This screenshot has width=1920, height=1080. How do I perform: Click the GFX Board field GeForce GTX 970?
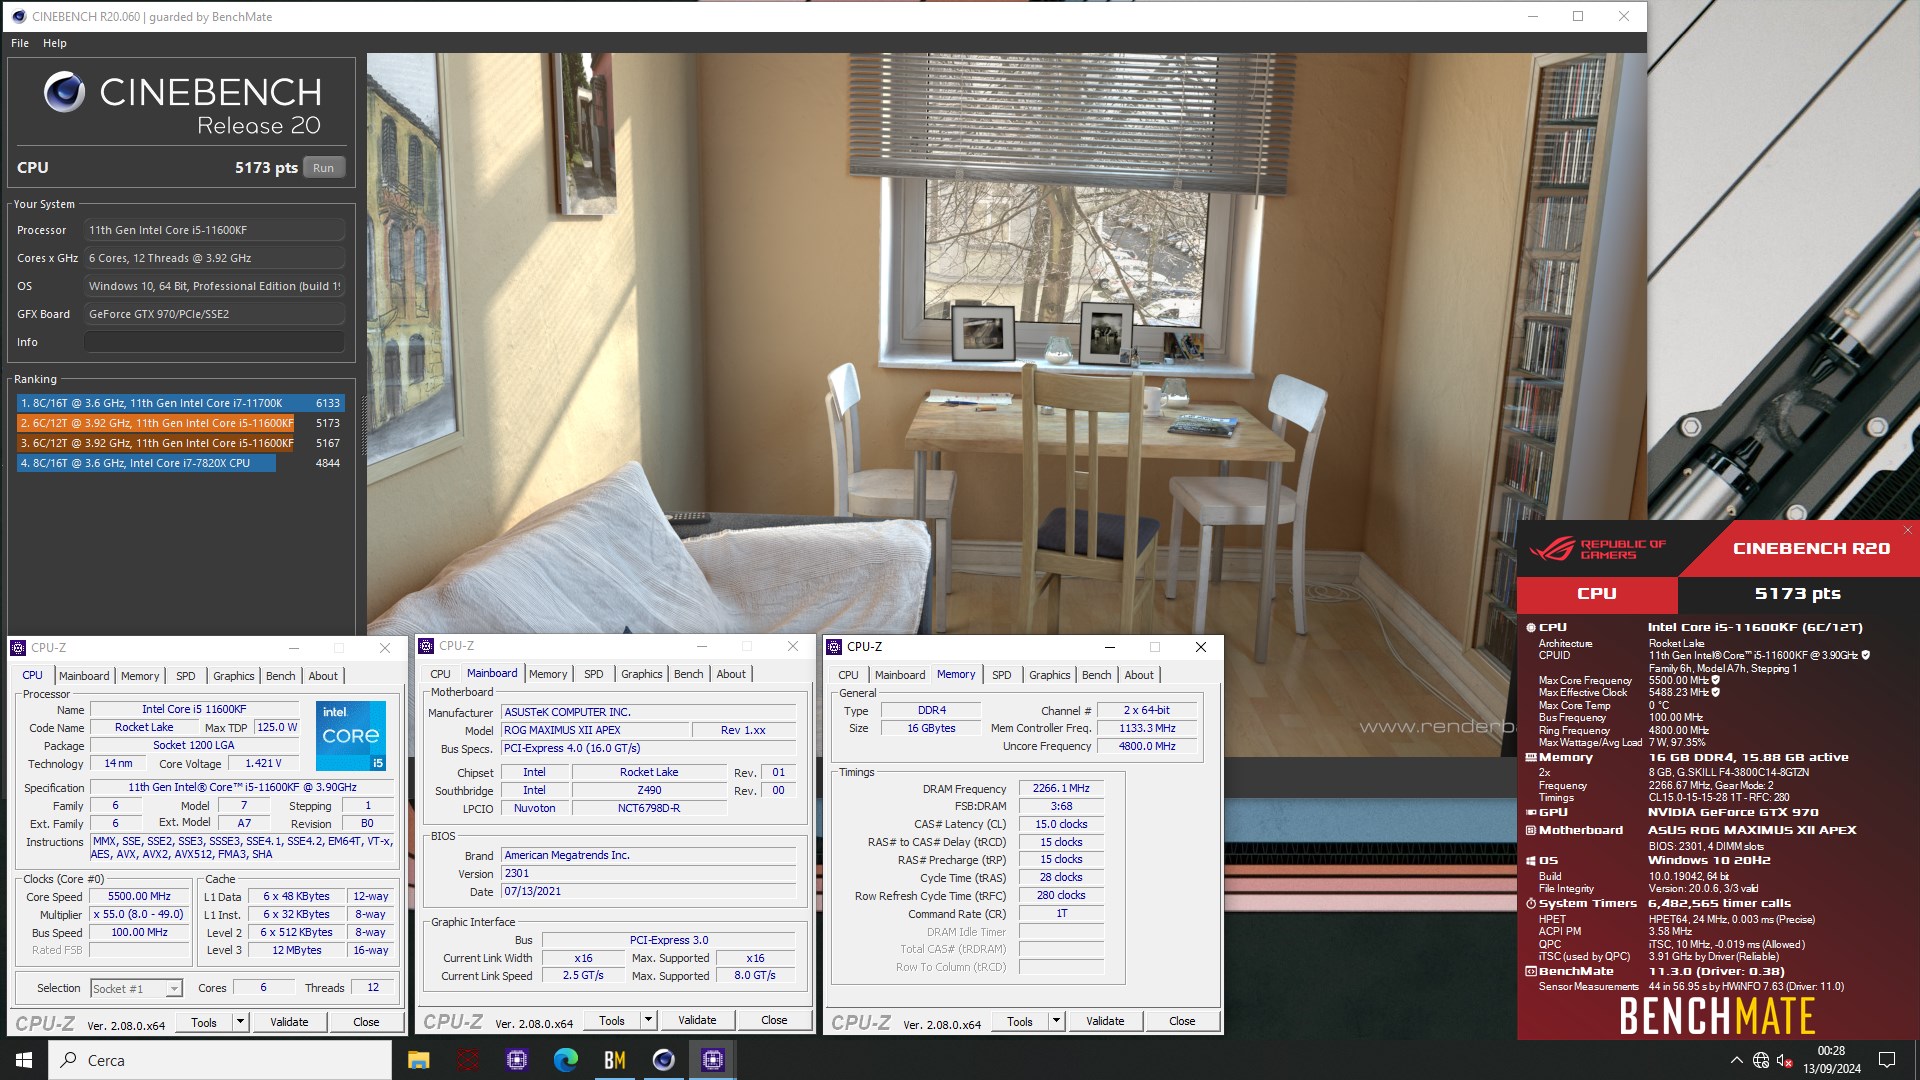[214, 314]
